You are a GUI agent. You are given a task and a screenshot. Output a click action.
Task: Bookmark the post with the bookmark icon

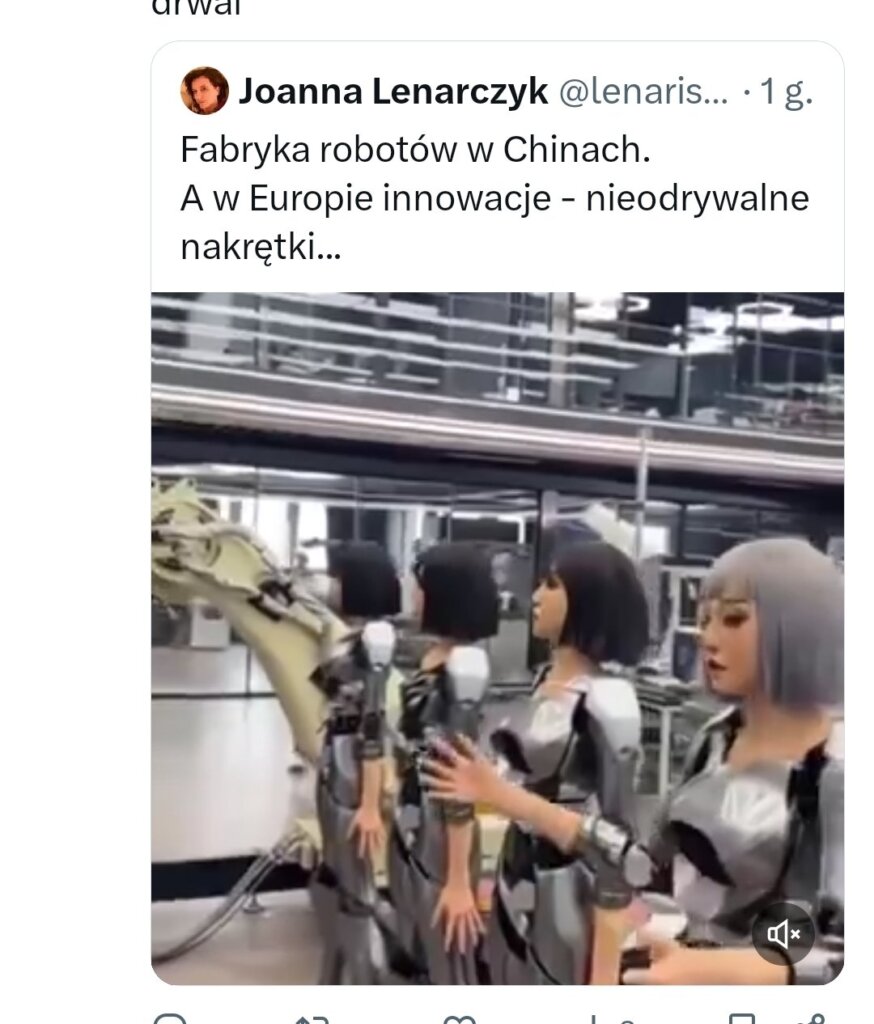(741, 1019)
